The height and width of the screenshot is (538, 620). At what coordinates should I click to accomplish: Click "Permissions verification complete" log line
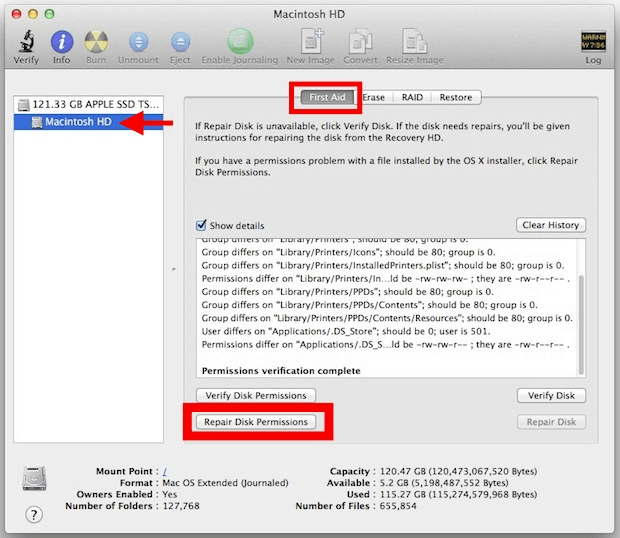(x=281, y=371)
